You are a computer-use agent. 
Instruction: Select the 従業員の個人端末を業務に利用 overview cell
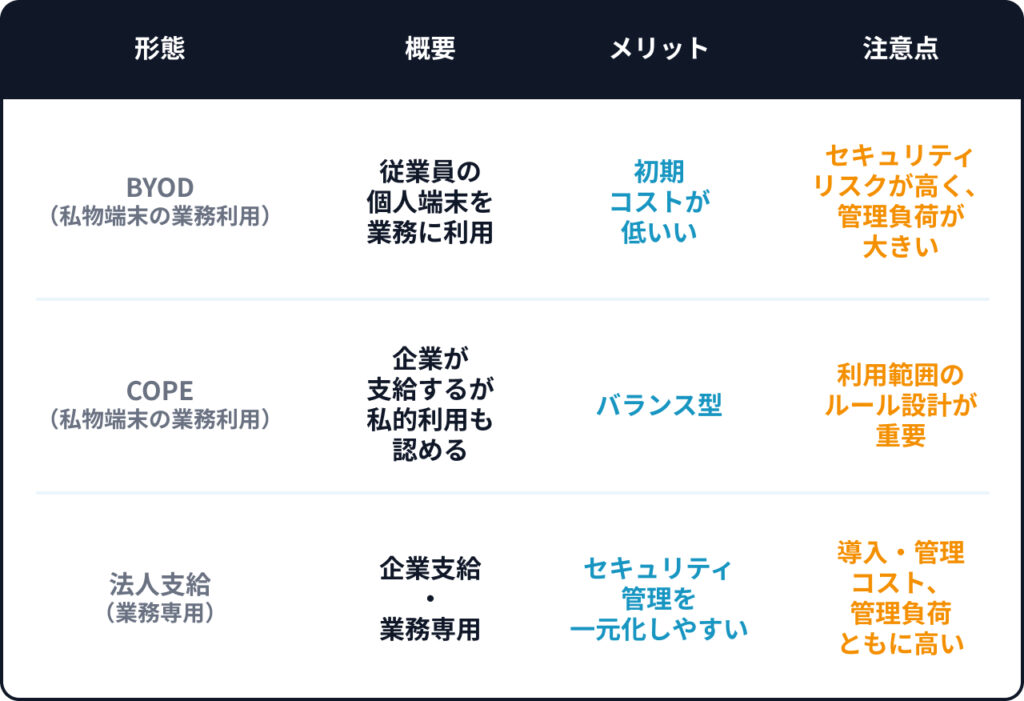click(430, 201)
